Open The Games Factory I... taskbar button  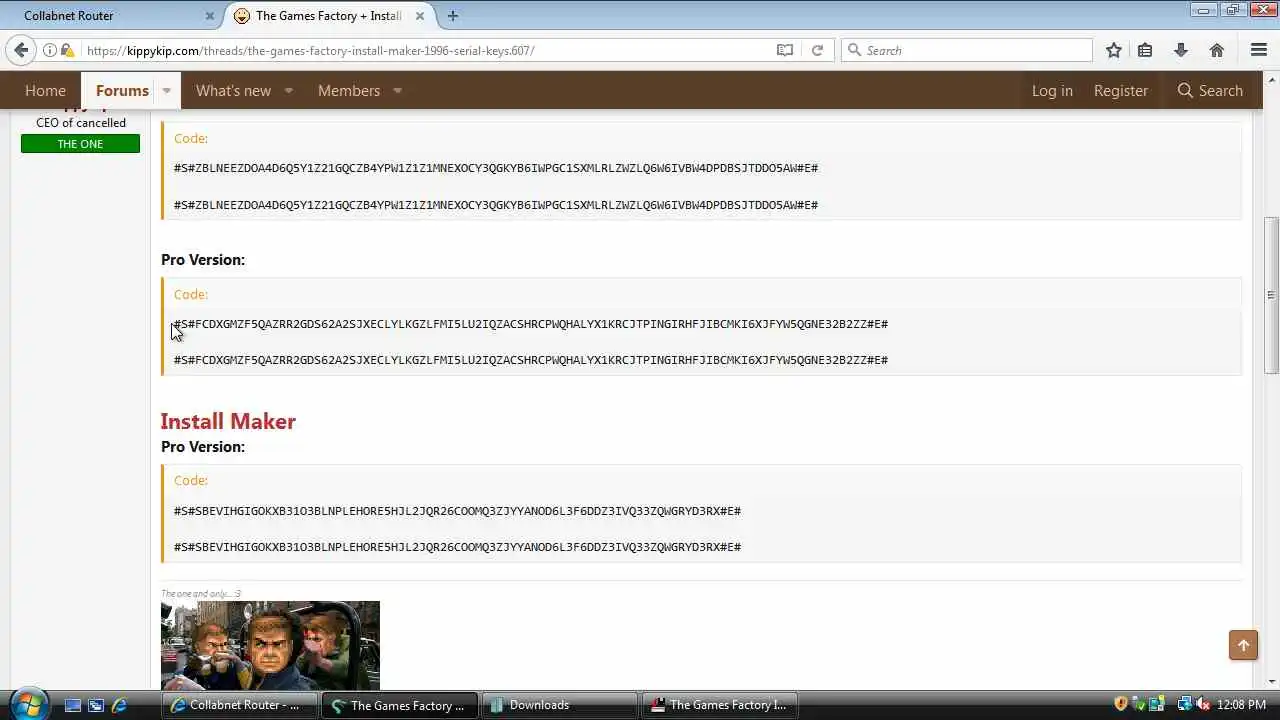pyautogui.click(x=719, y=705)
